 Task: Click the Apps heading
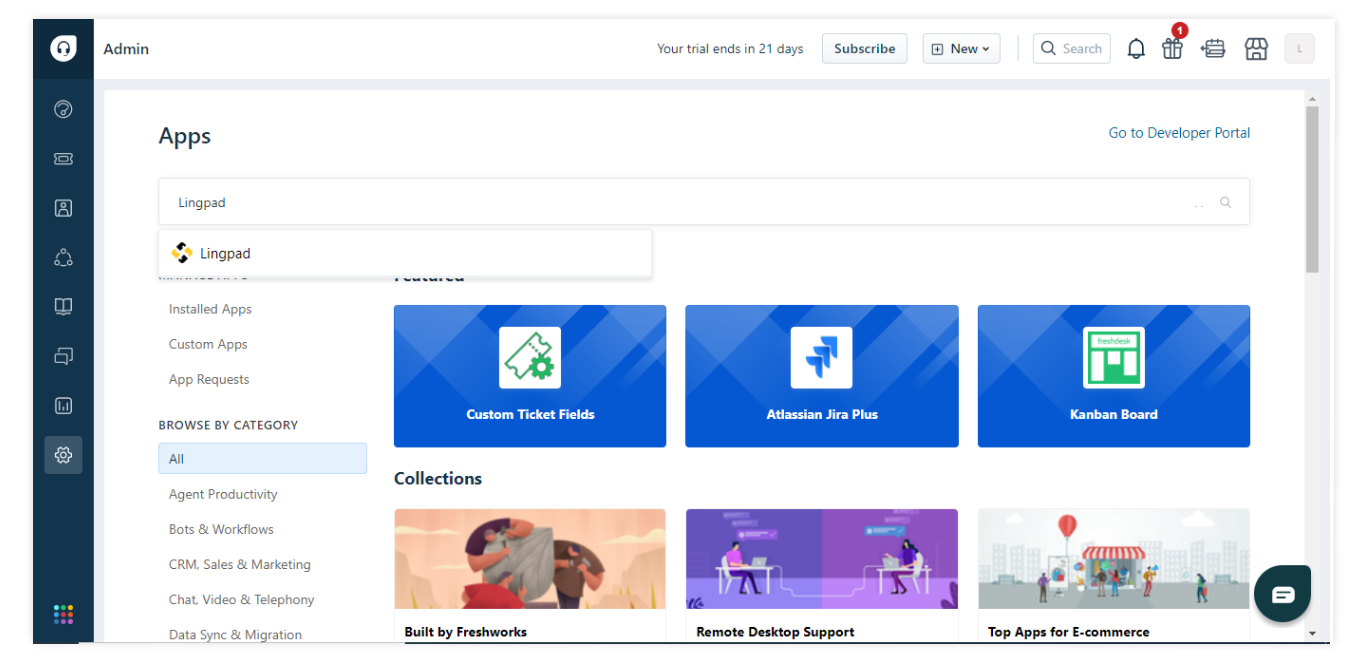coord(185,136)
